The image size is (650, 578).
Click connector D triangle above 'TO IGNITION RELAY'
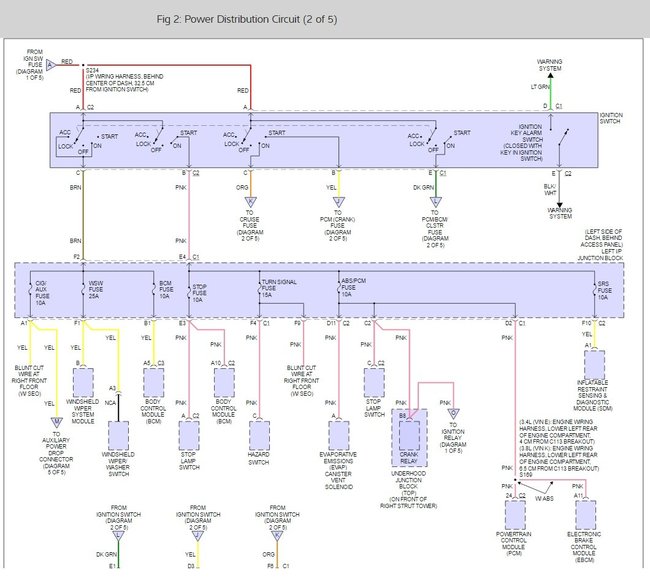[454, 413]
